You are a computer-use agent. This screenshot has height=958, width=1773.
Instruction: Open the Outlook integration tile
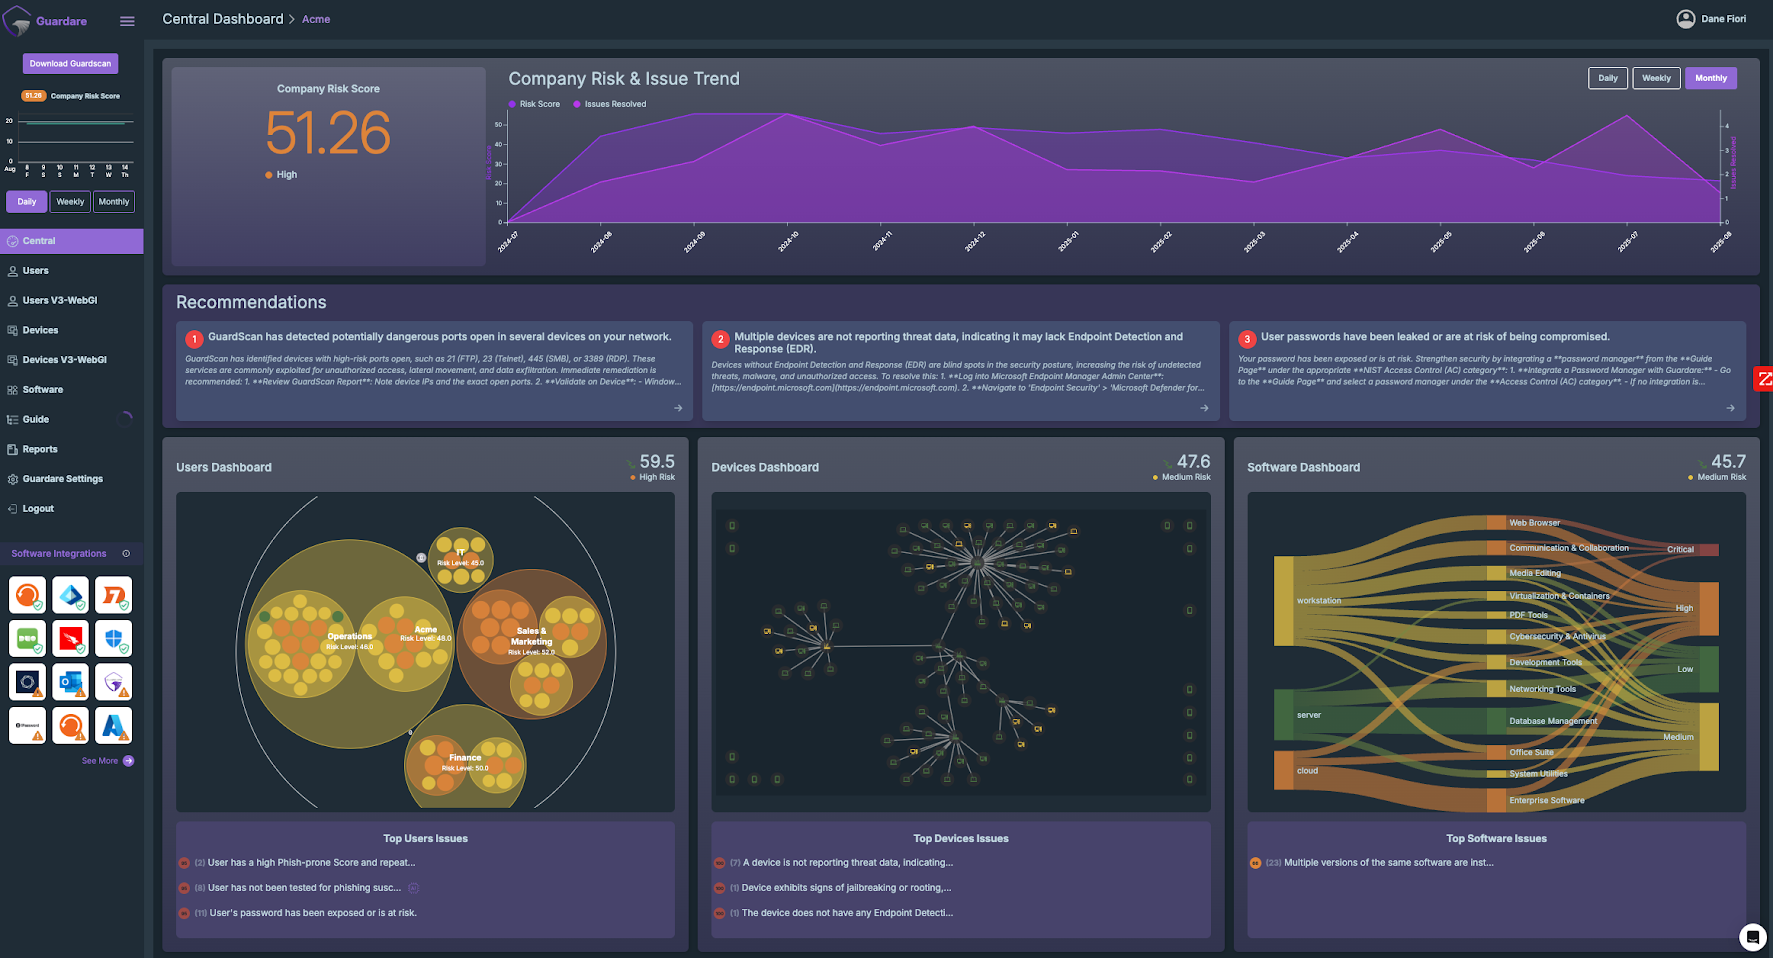(x=70, y=682)
